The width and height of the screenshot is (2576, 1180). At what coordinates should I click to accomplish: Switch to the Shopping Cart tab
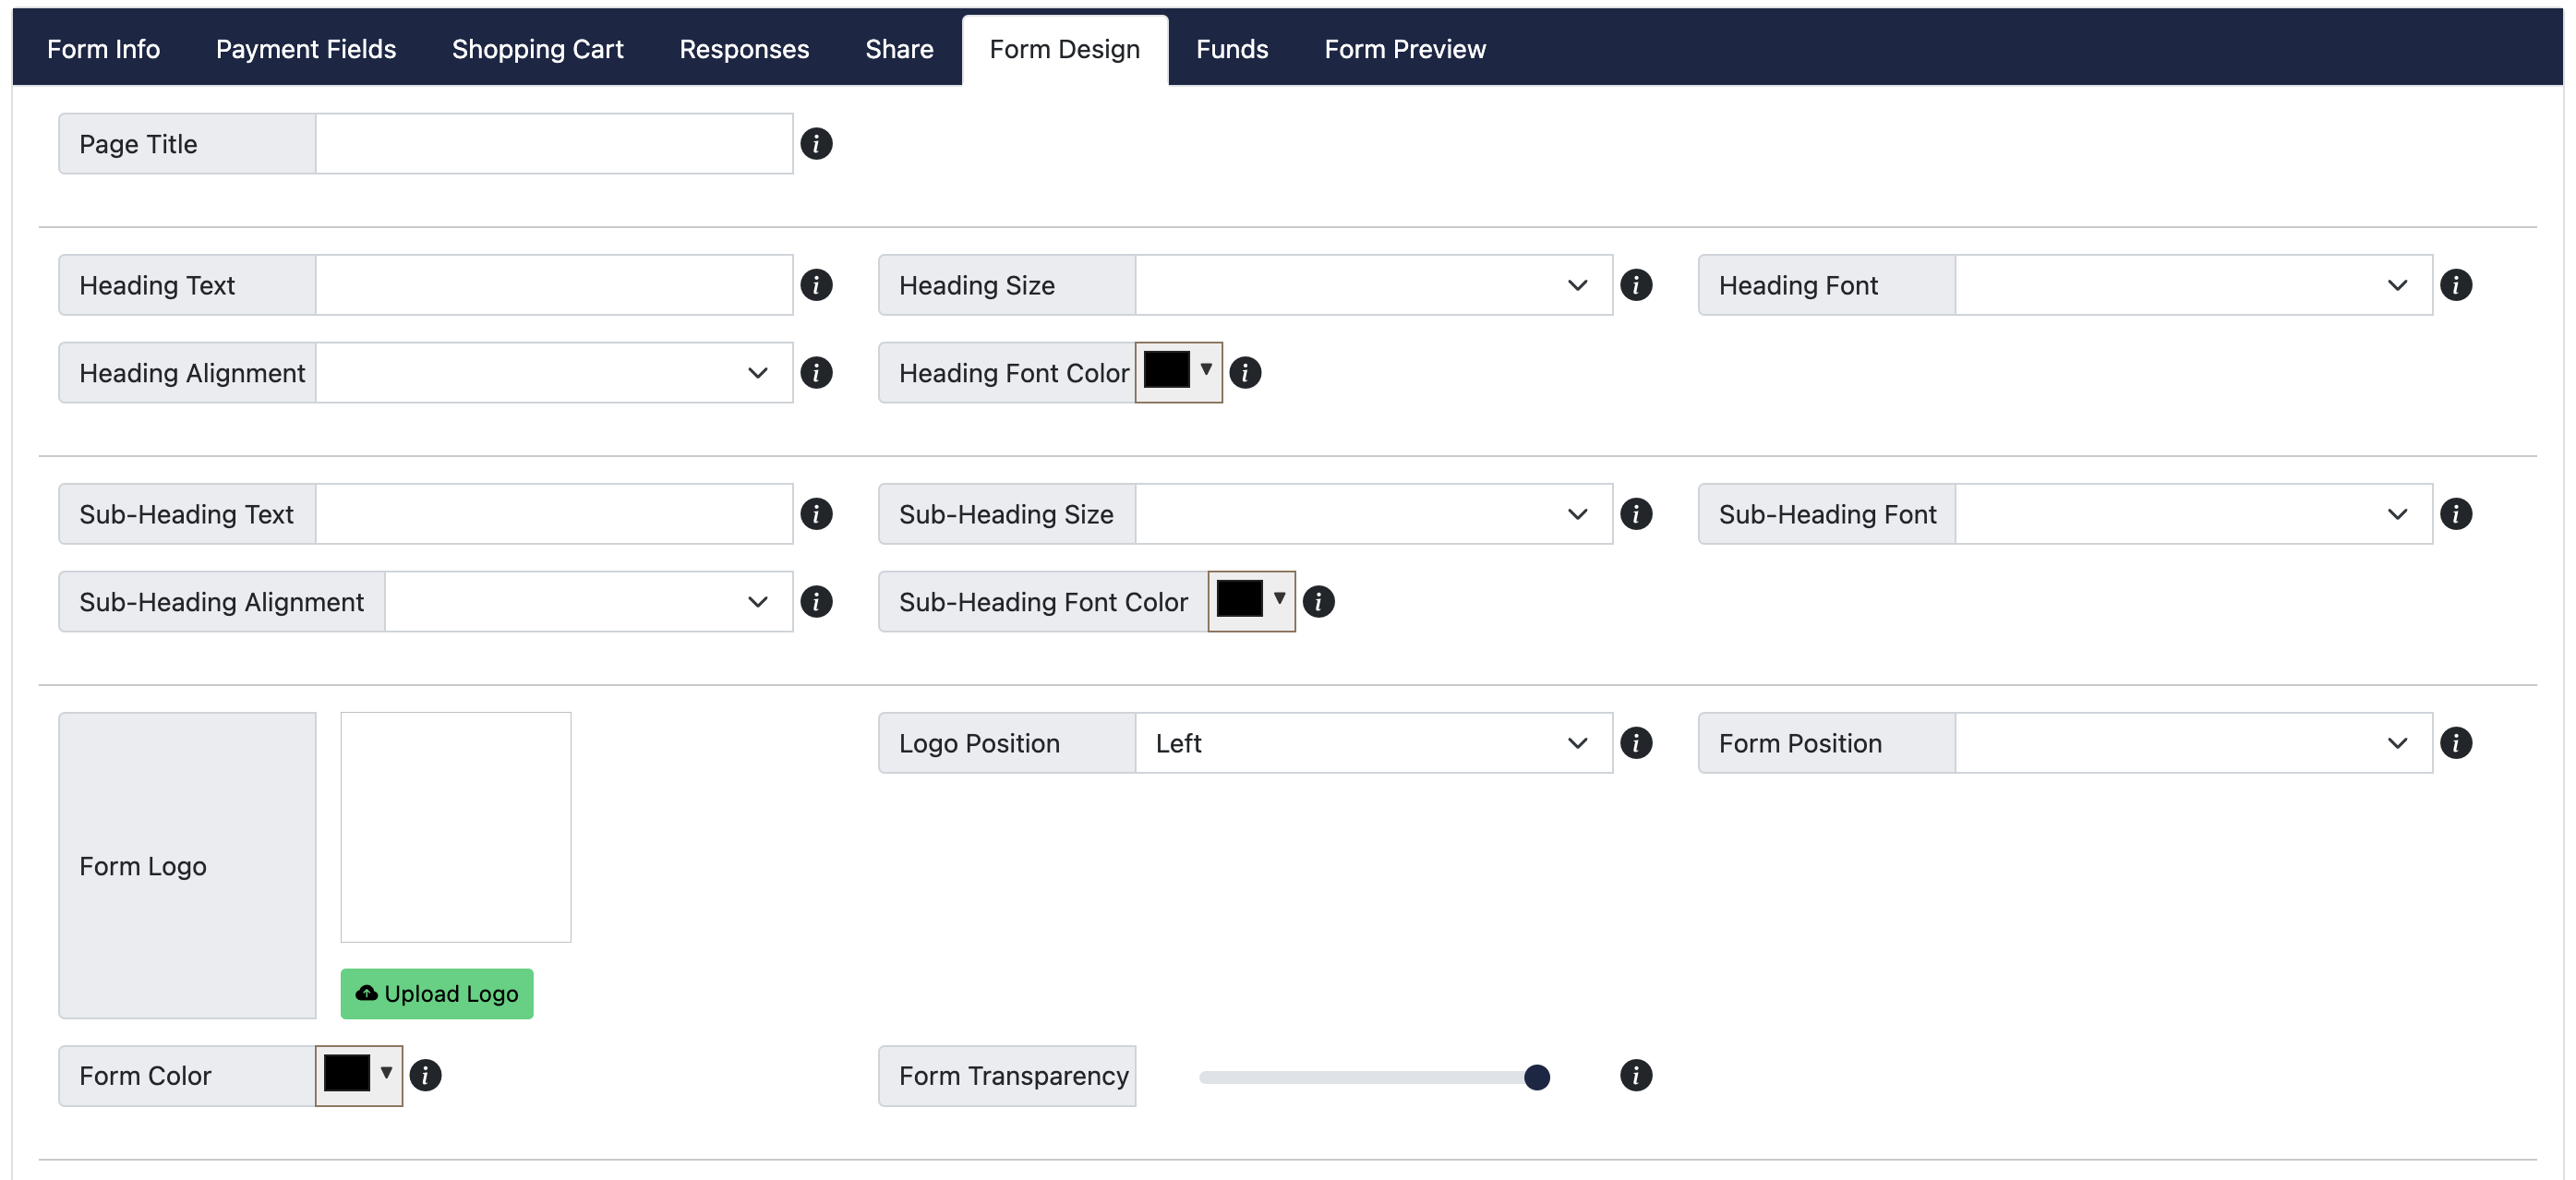click(537, 48)
